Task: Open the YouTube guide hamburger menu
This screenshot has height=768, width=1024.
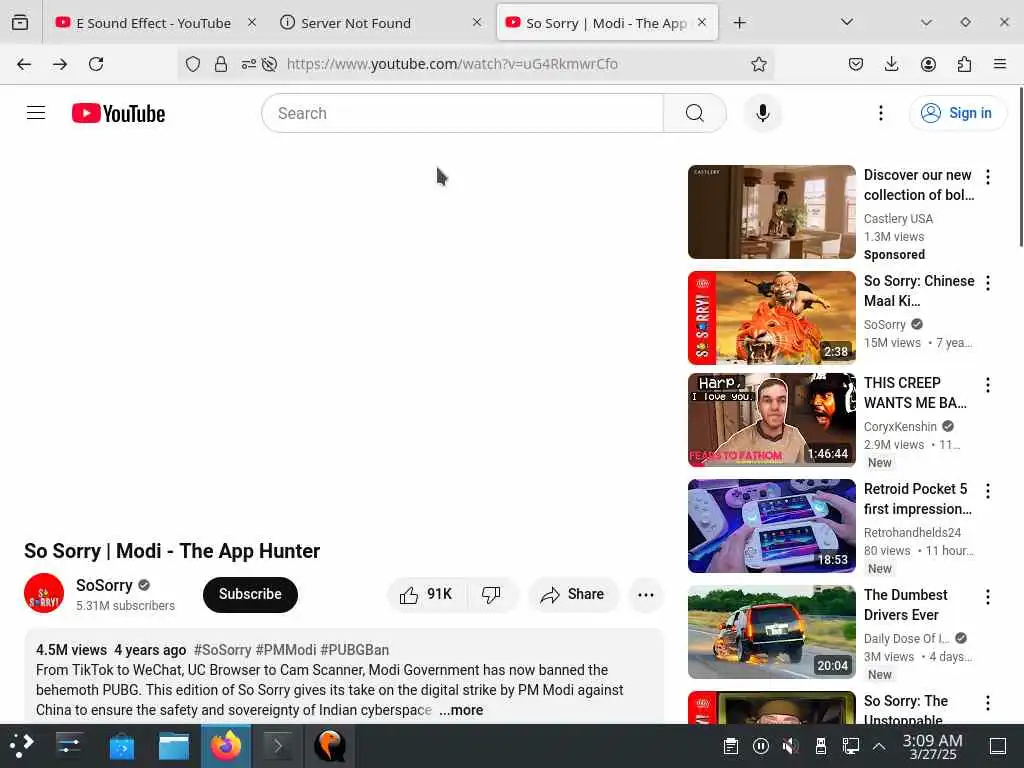Action: tap(36, 113)
